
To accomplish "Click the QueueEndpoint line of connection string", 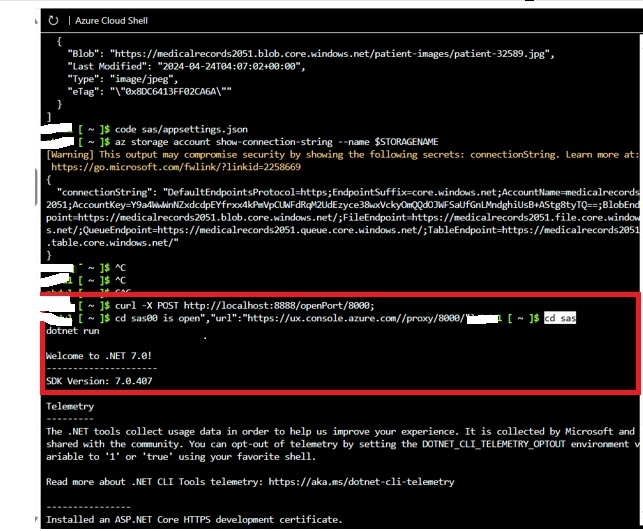I will (x=342, y=230).
